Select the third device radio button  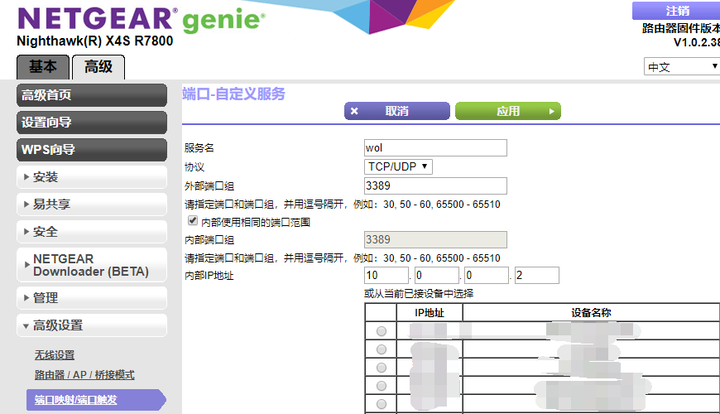[381, 368]
